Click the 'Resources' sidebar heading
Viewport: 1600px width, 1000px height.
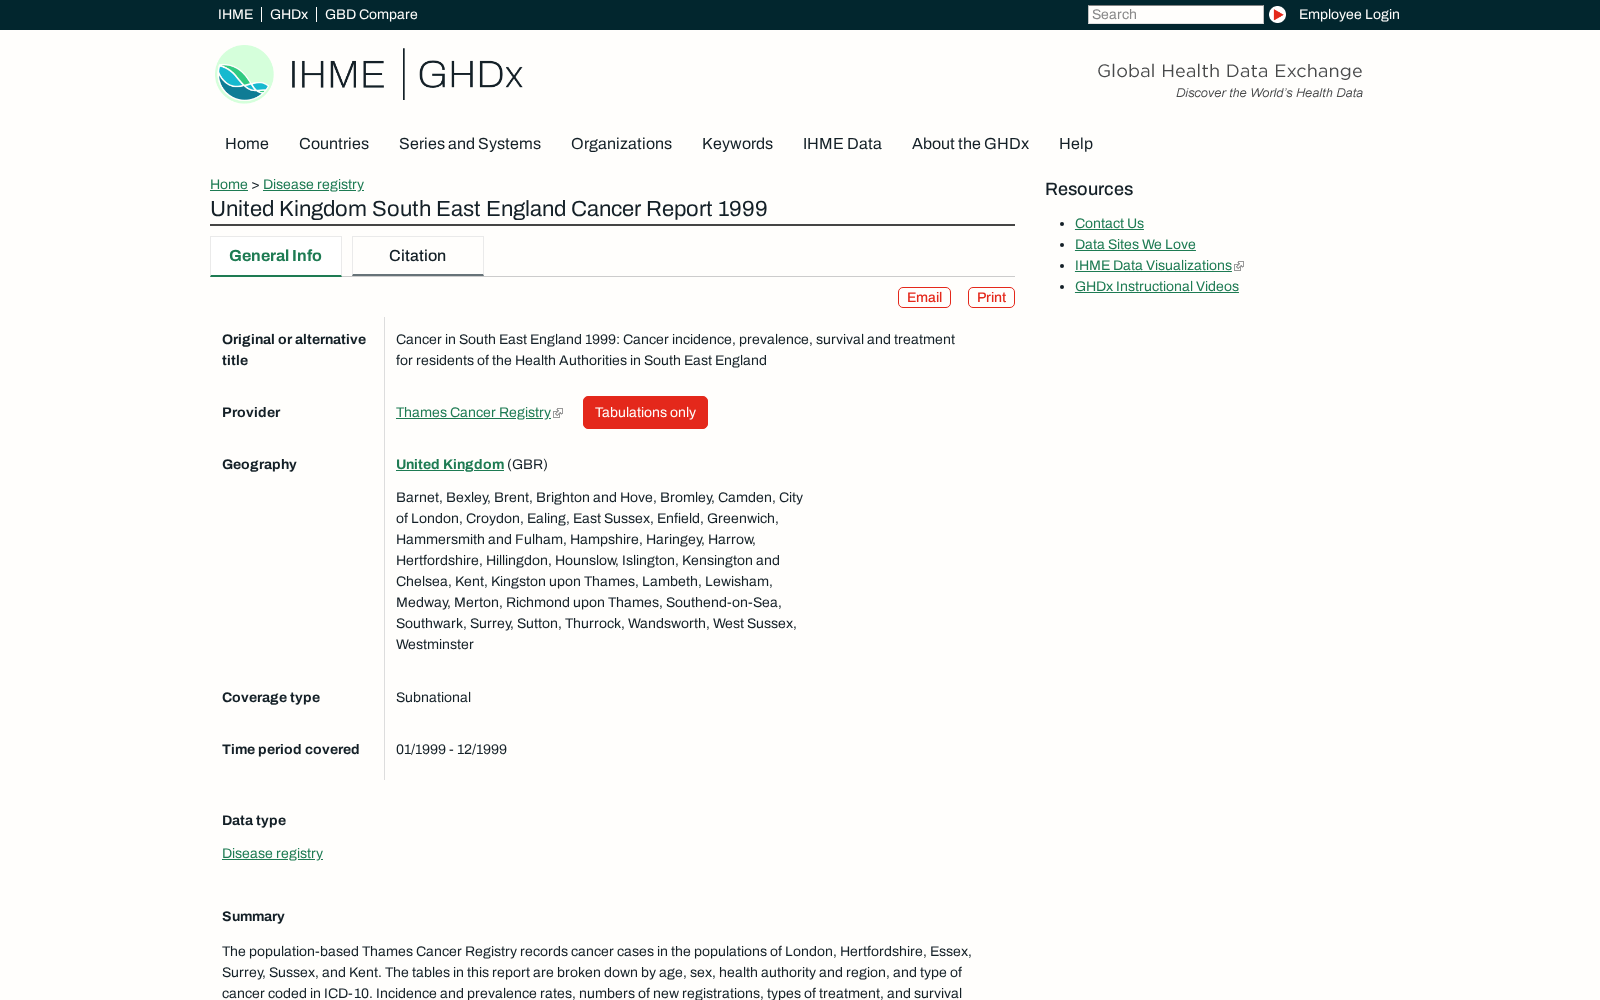(1089, 190)
